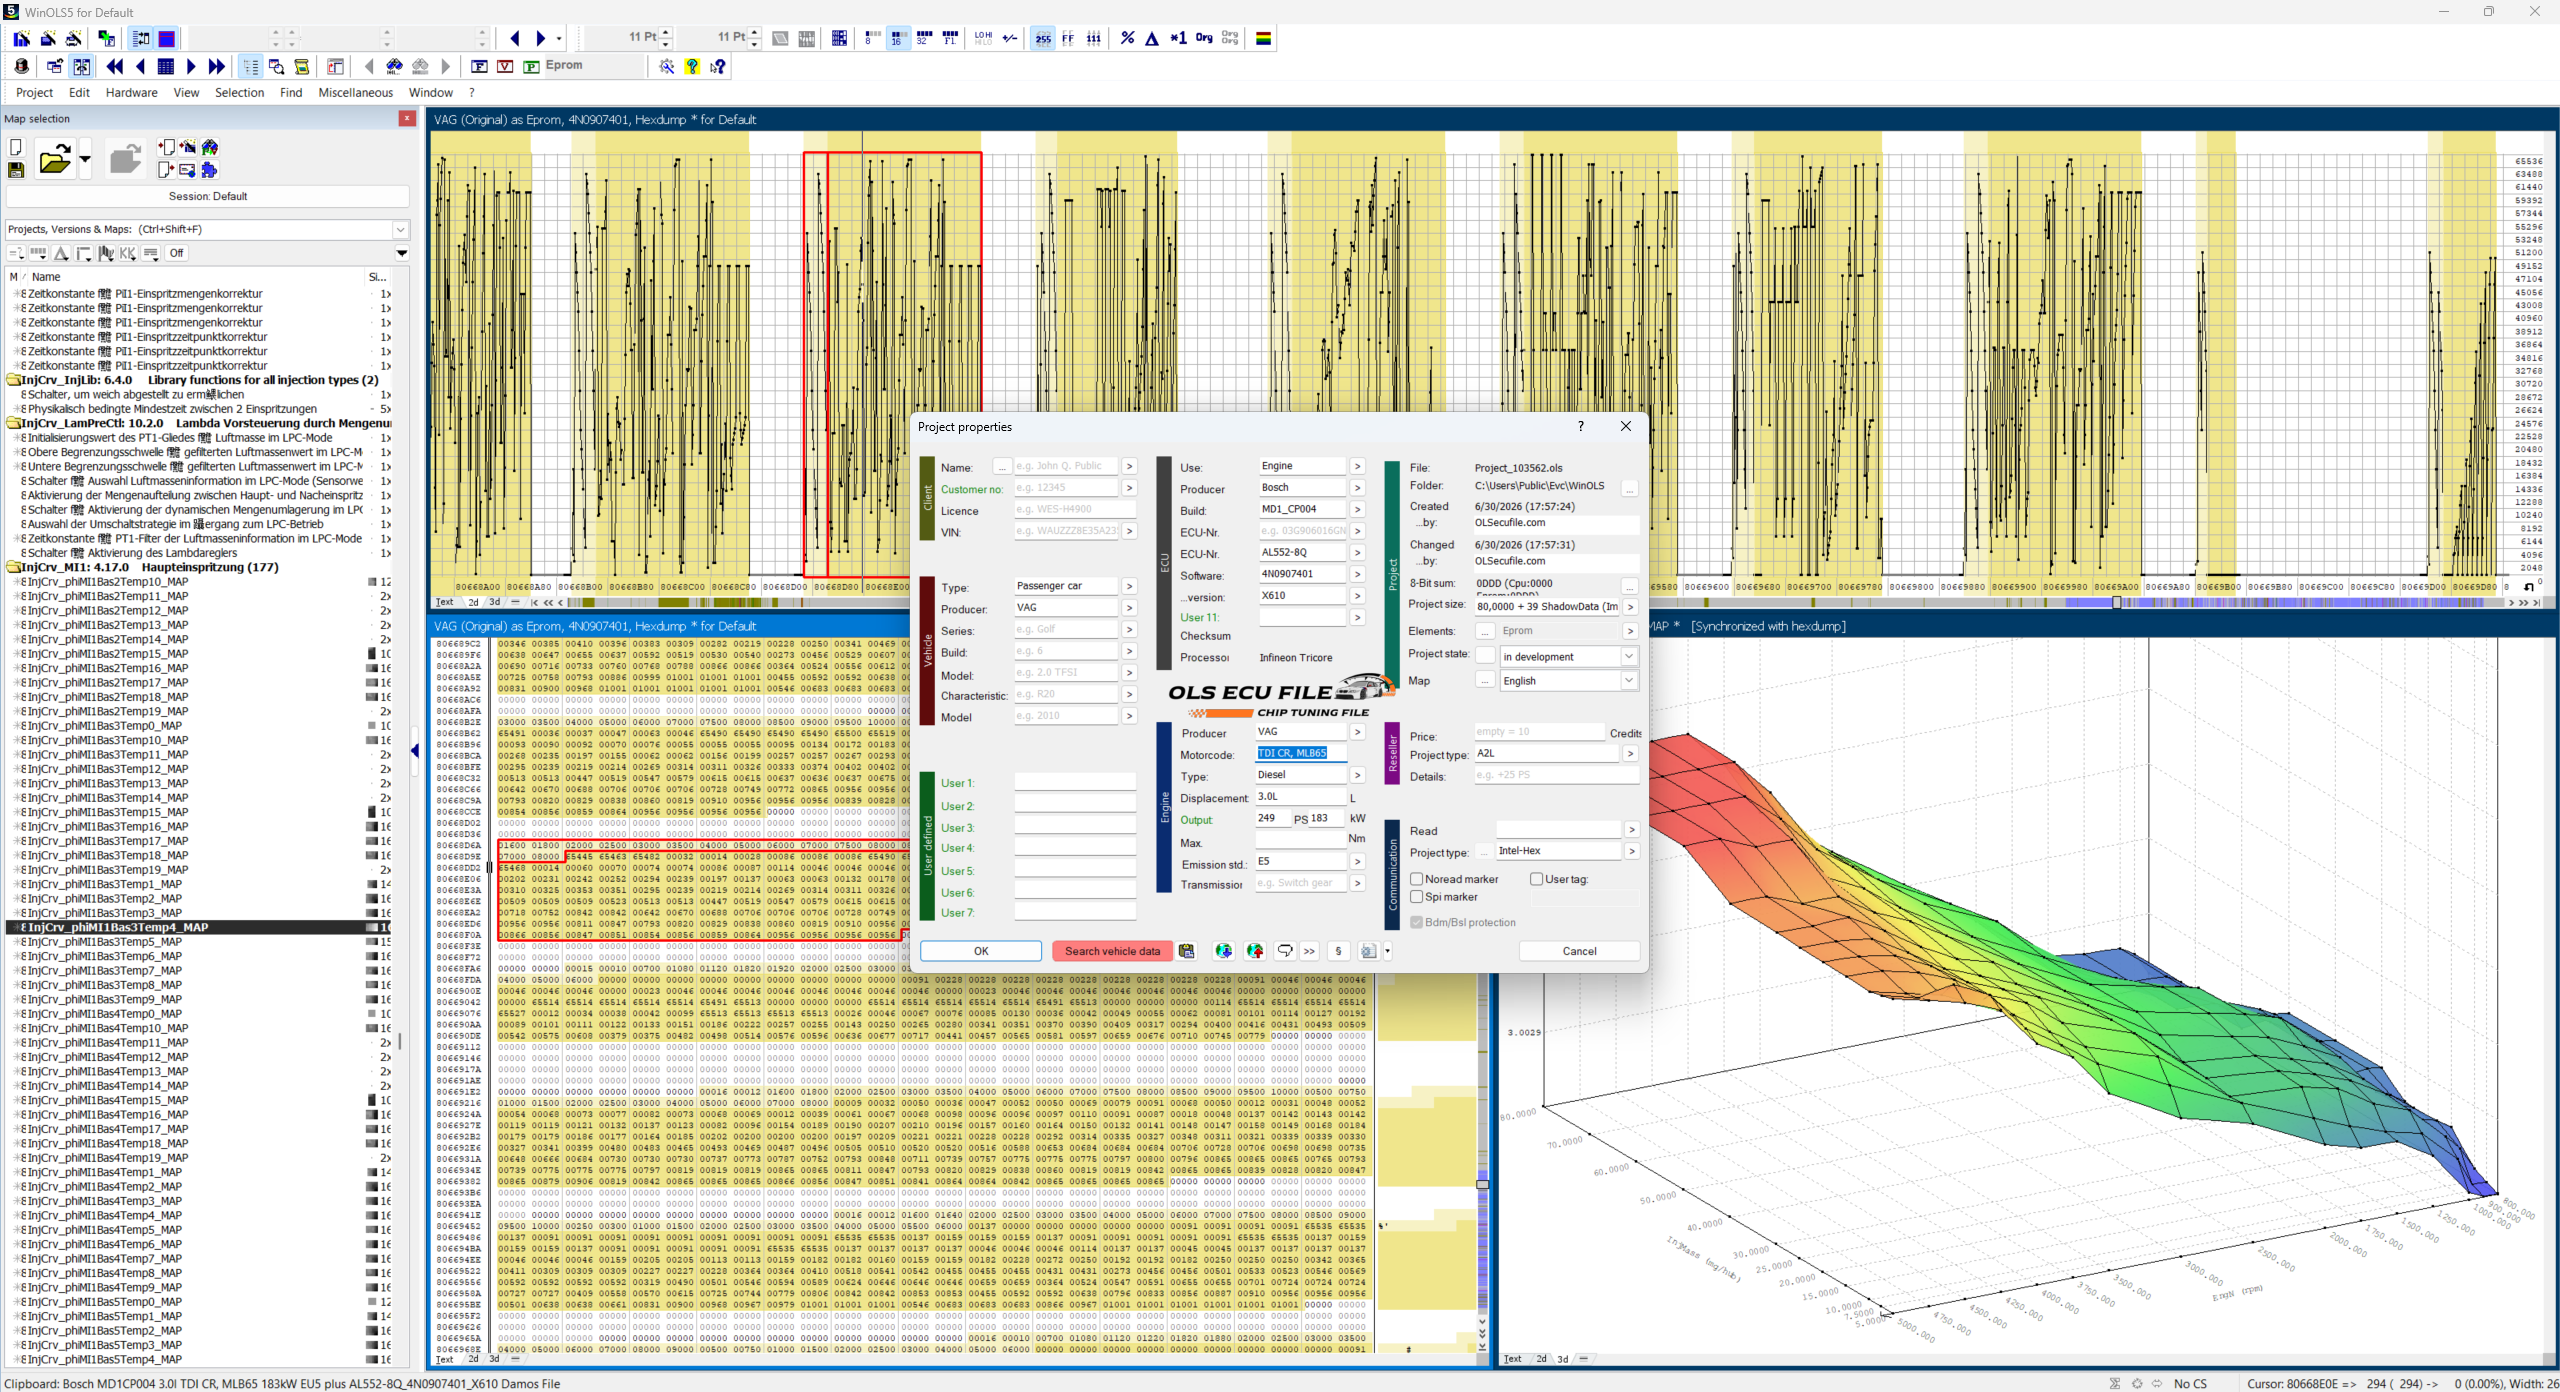
Task: Open the Map language English dropdown
Action: pos(1629,680)
